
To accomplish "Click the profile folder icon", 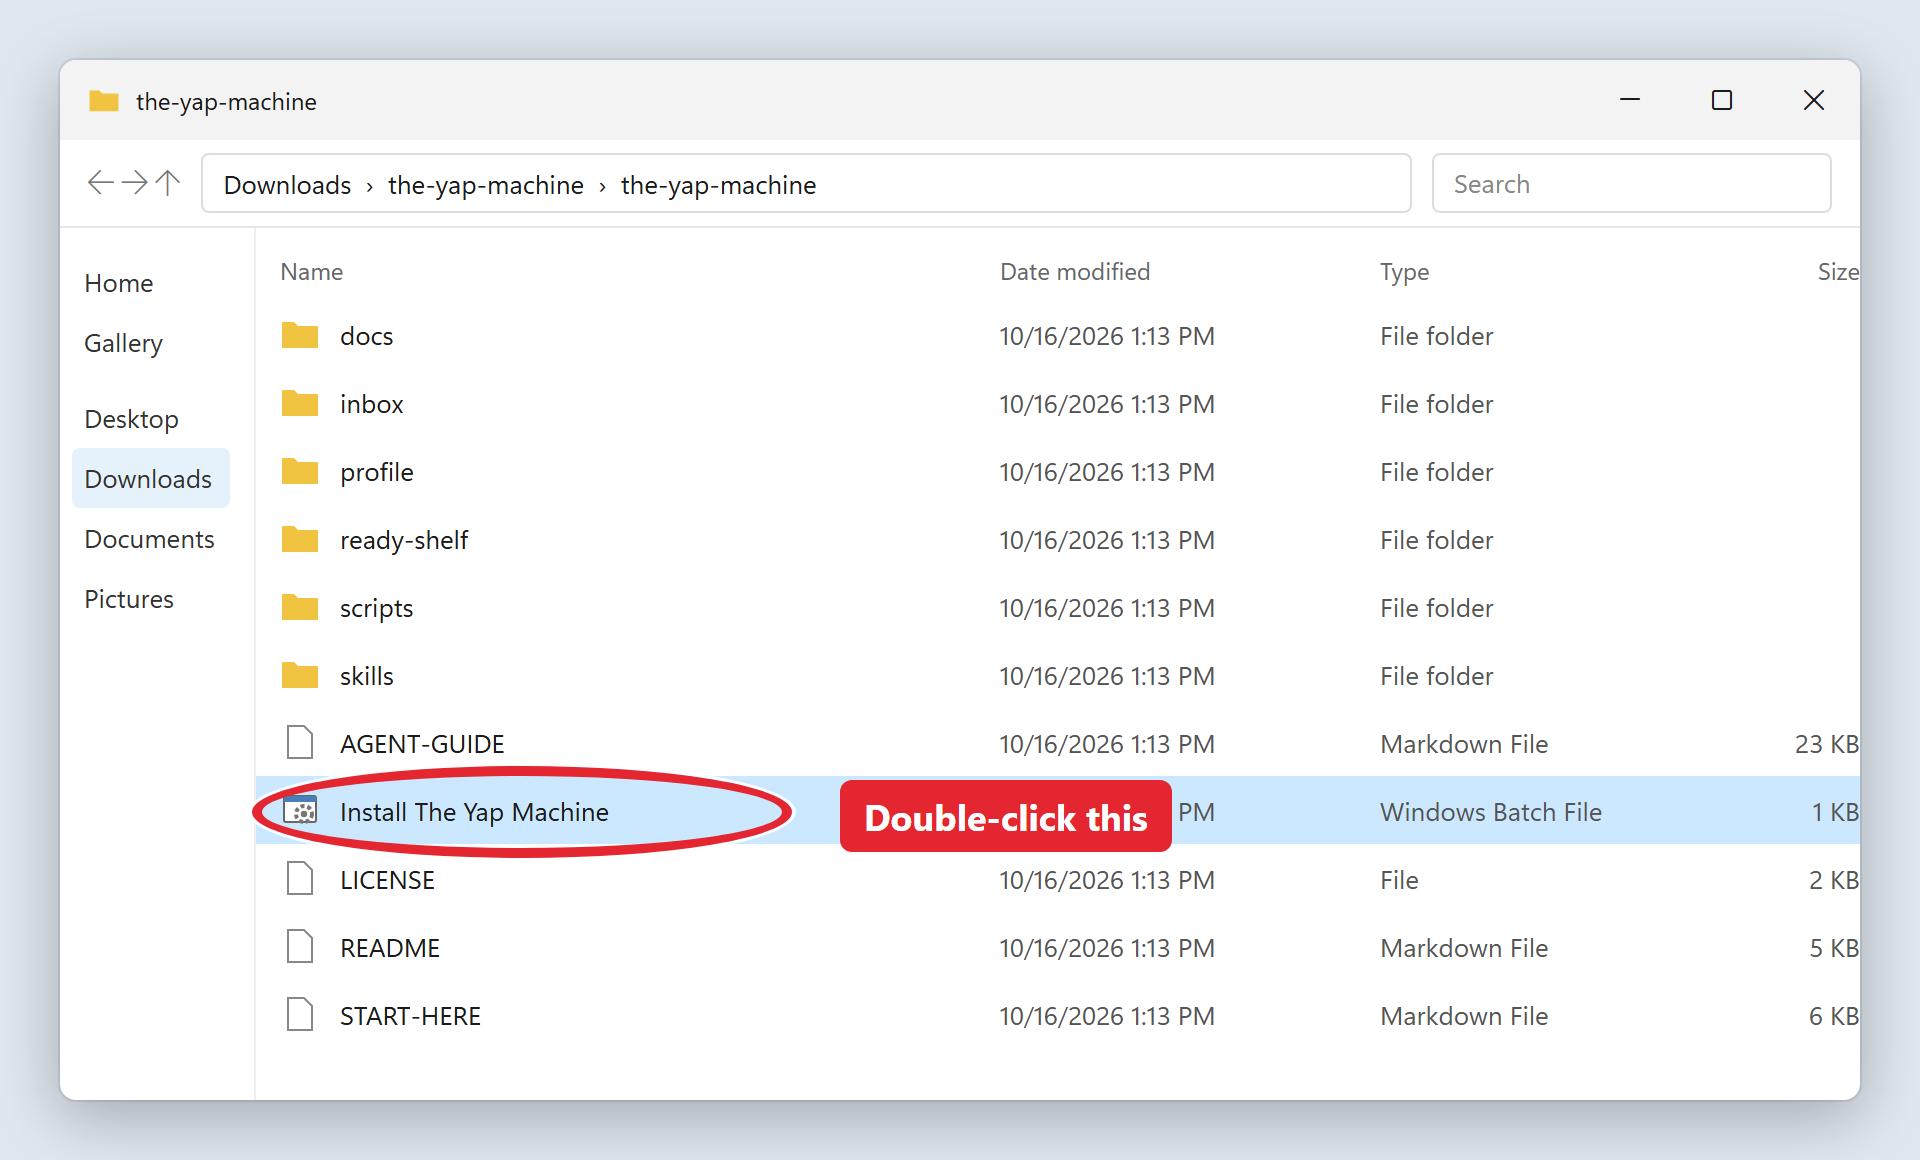I will click(300, 472).
